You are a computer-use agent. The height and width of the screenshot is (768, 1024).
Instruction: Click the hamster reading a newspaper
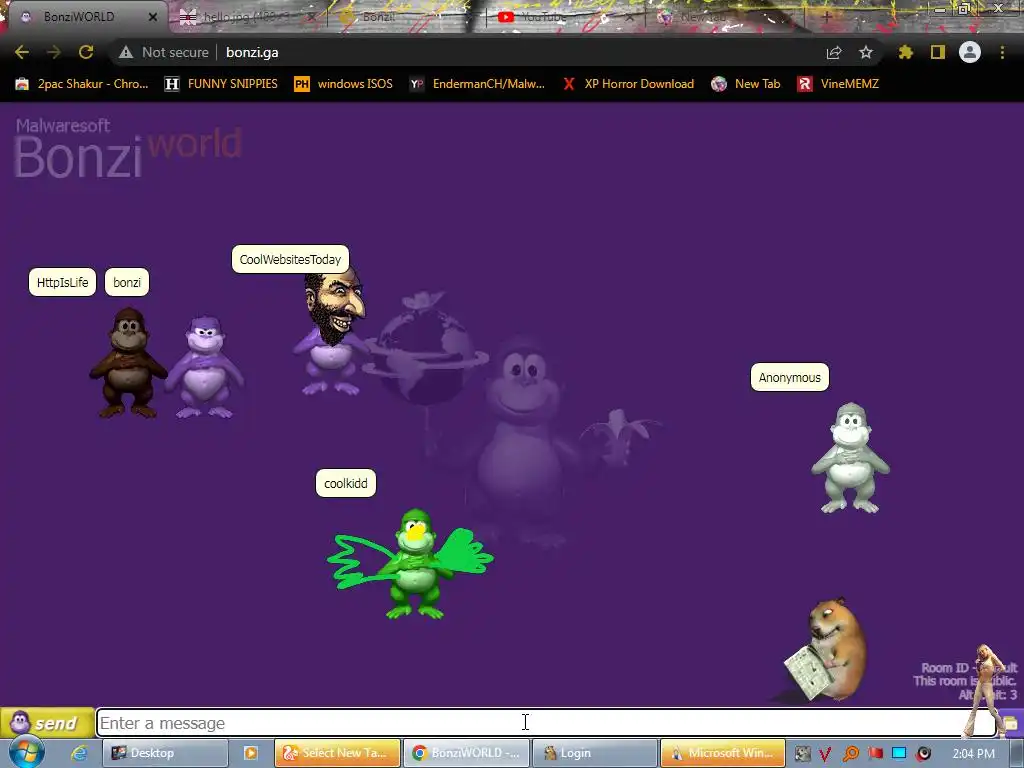828,650
